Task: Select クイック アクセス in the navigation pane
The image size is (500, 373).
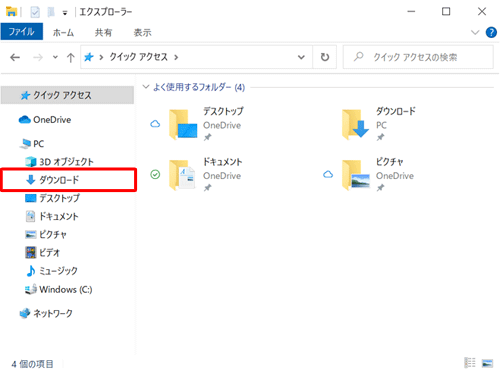Action: click(x=67, y=95)
